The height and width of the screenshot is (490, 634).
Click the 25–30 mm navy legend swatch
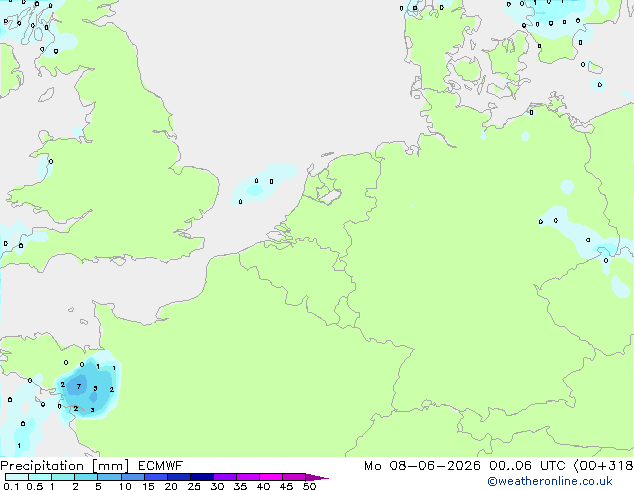(201, 477)
